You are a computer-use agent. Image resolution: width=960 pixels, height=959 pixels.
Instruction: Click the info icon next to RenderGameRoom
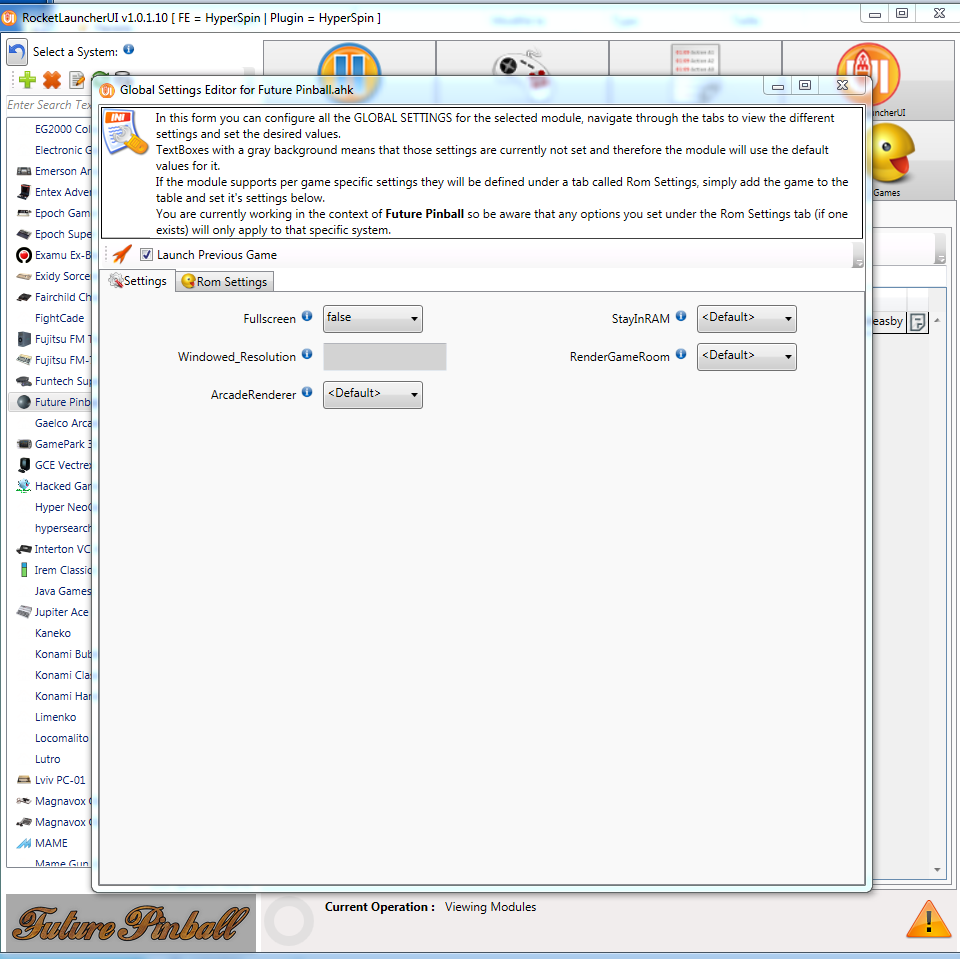tap(681, 355)
